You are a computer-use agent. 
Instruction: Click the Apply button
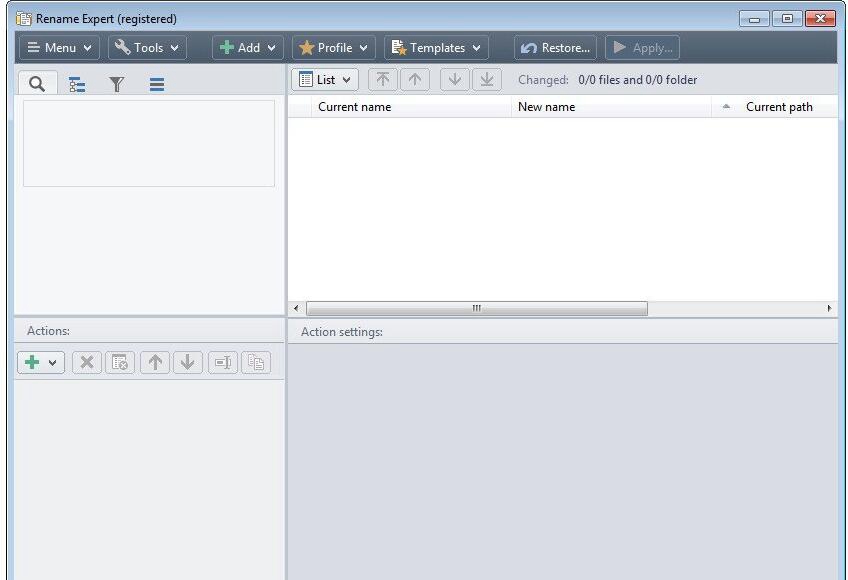(x=642, y=48)
